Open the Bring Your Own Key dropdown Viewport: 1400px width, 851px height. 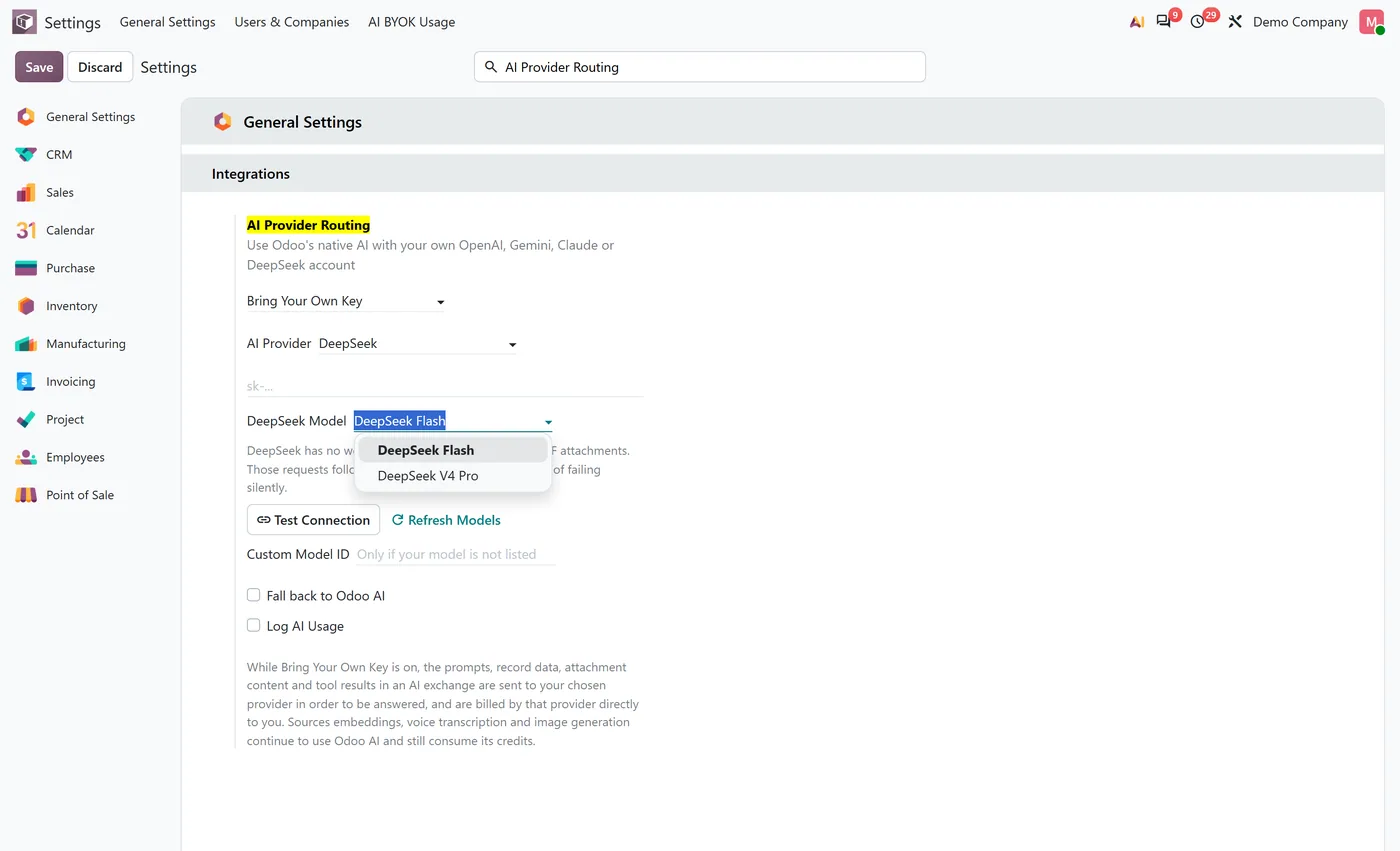[346, 301]
